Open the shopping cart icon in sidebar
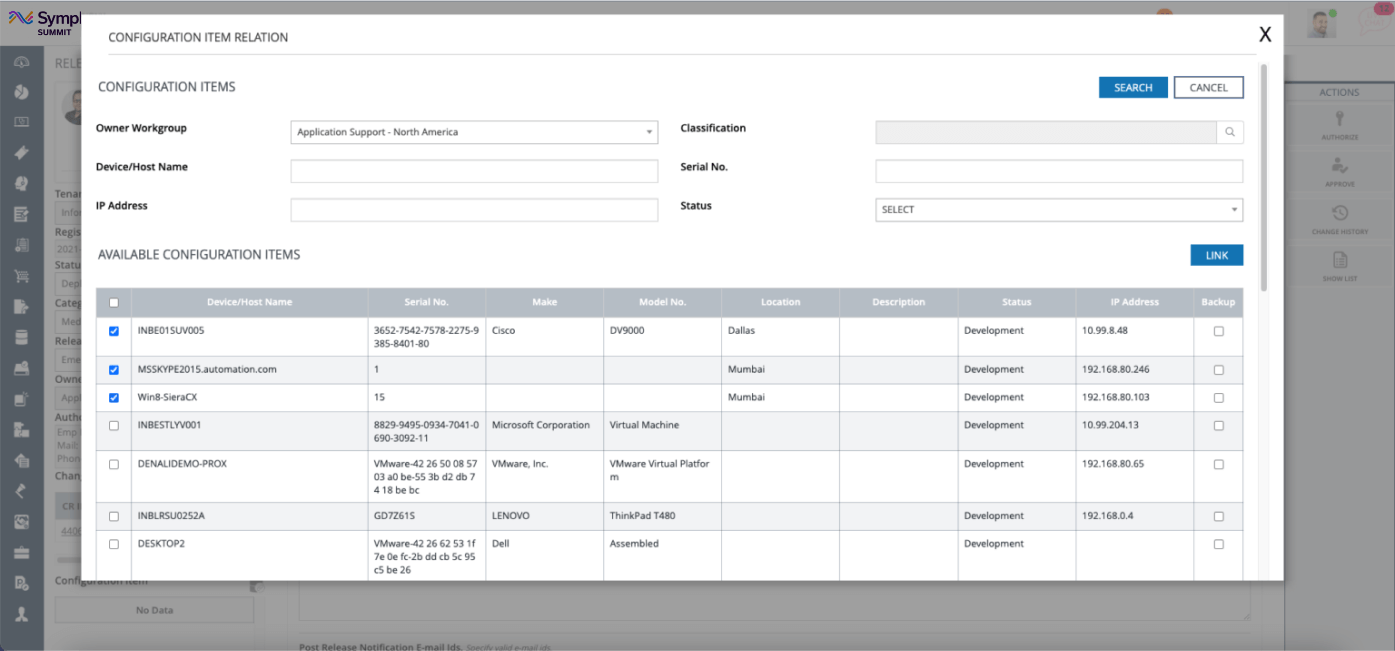 pos(21,276)
